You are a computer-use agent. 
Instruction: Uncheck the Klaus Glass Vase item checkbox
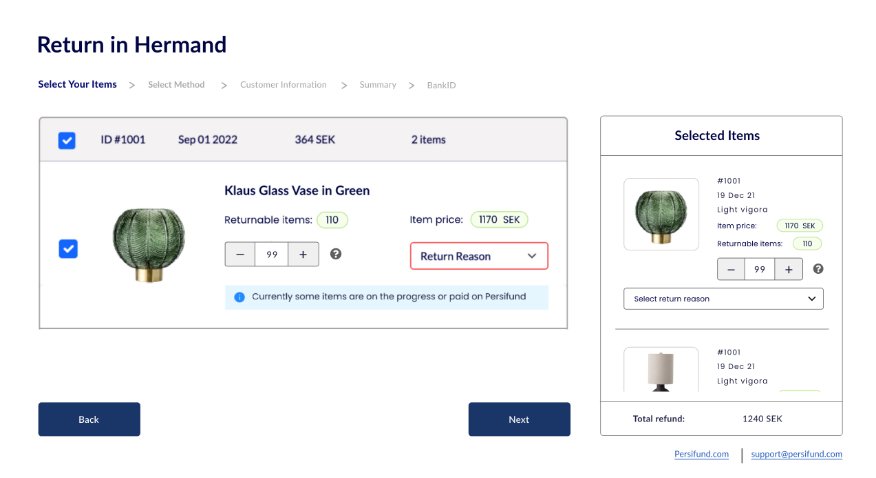pos(68,249)
